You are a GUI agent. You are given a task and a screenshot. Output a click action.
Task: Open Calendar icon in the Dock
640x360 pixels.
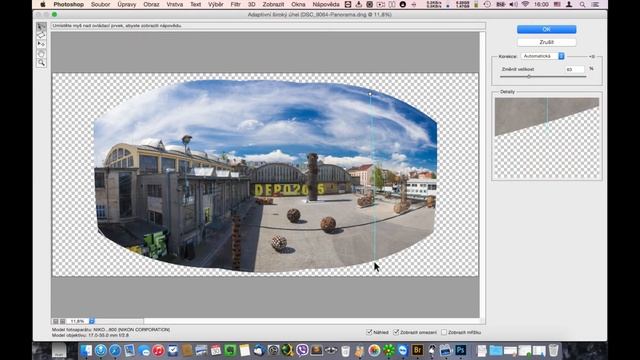(x=216, y=350)
